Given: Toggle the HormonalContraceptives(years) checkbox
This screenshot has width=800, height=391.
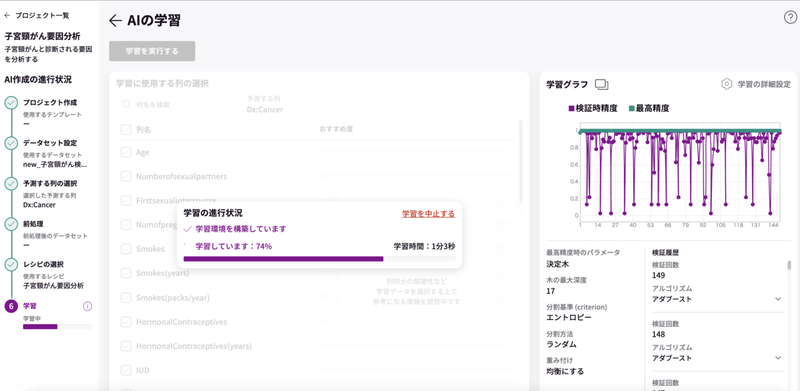Looking at the screenshot, I should 126,346.
